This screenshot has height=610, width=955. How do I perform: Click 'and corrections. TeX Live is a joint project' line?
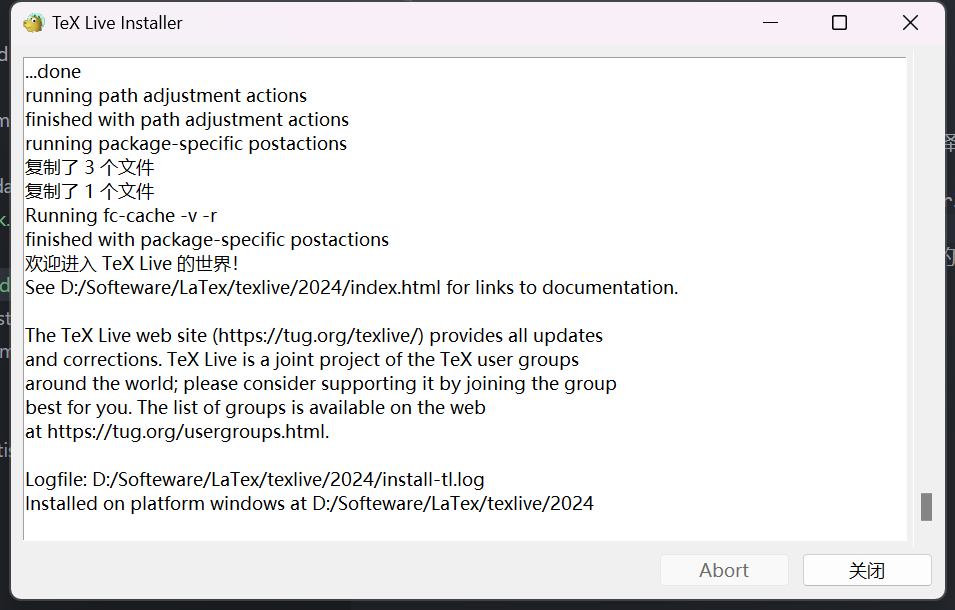[302, 360]
